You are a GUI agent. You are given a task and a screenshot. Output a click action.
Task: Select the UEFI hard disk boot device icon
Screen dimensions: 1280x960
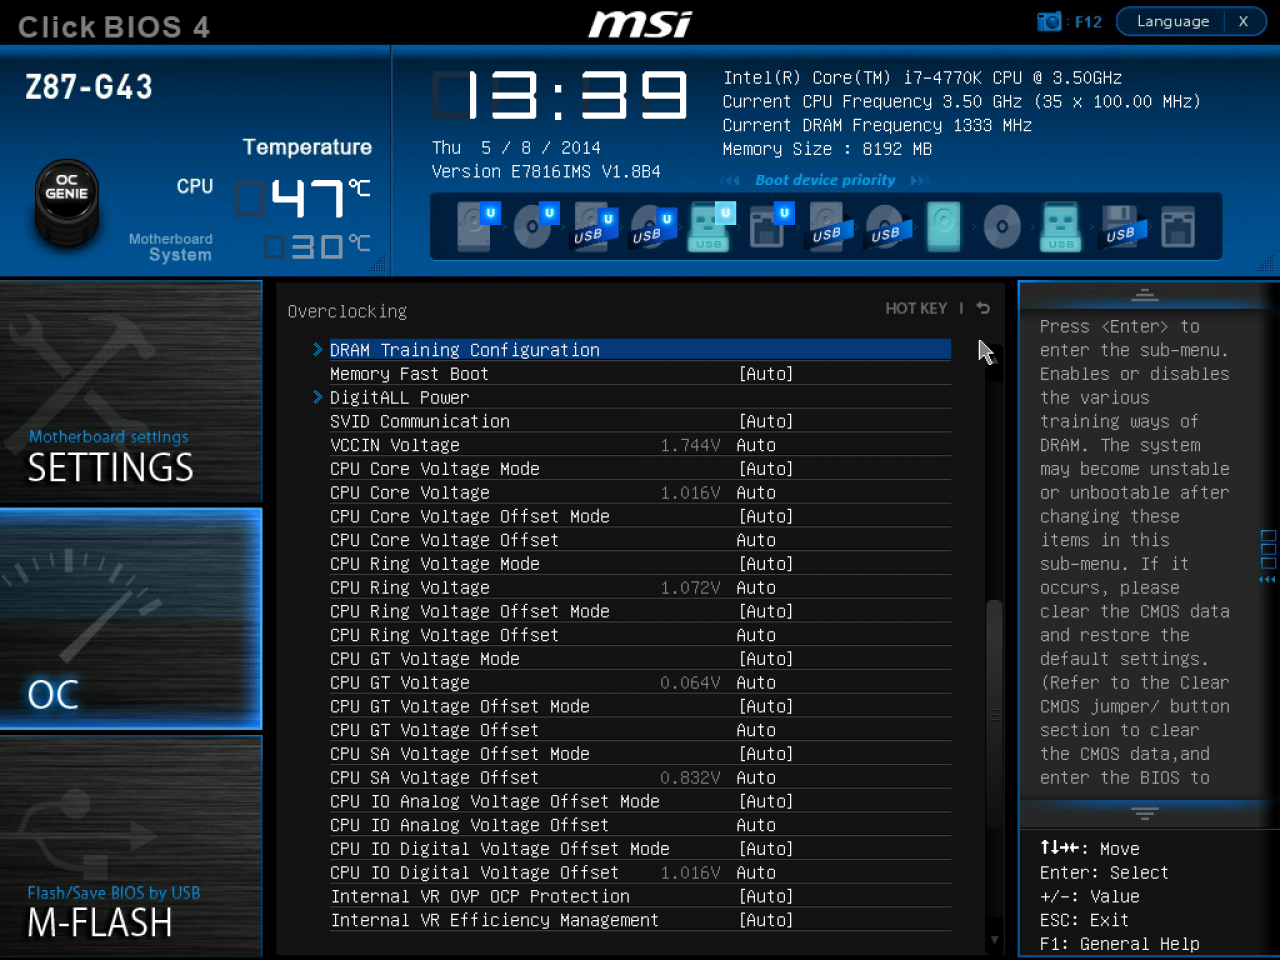point(477,226)
